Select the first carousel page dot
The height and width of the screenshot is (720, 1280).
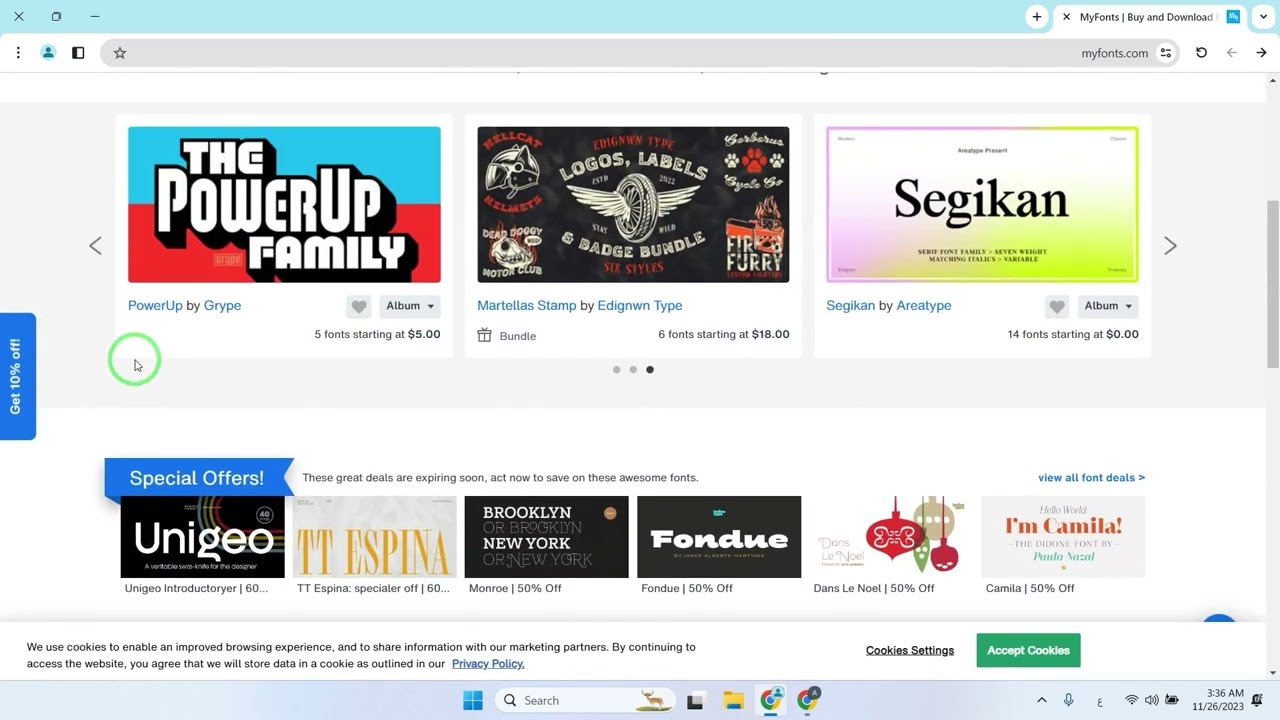point(617,370)
